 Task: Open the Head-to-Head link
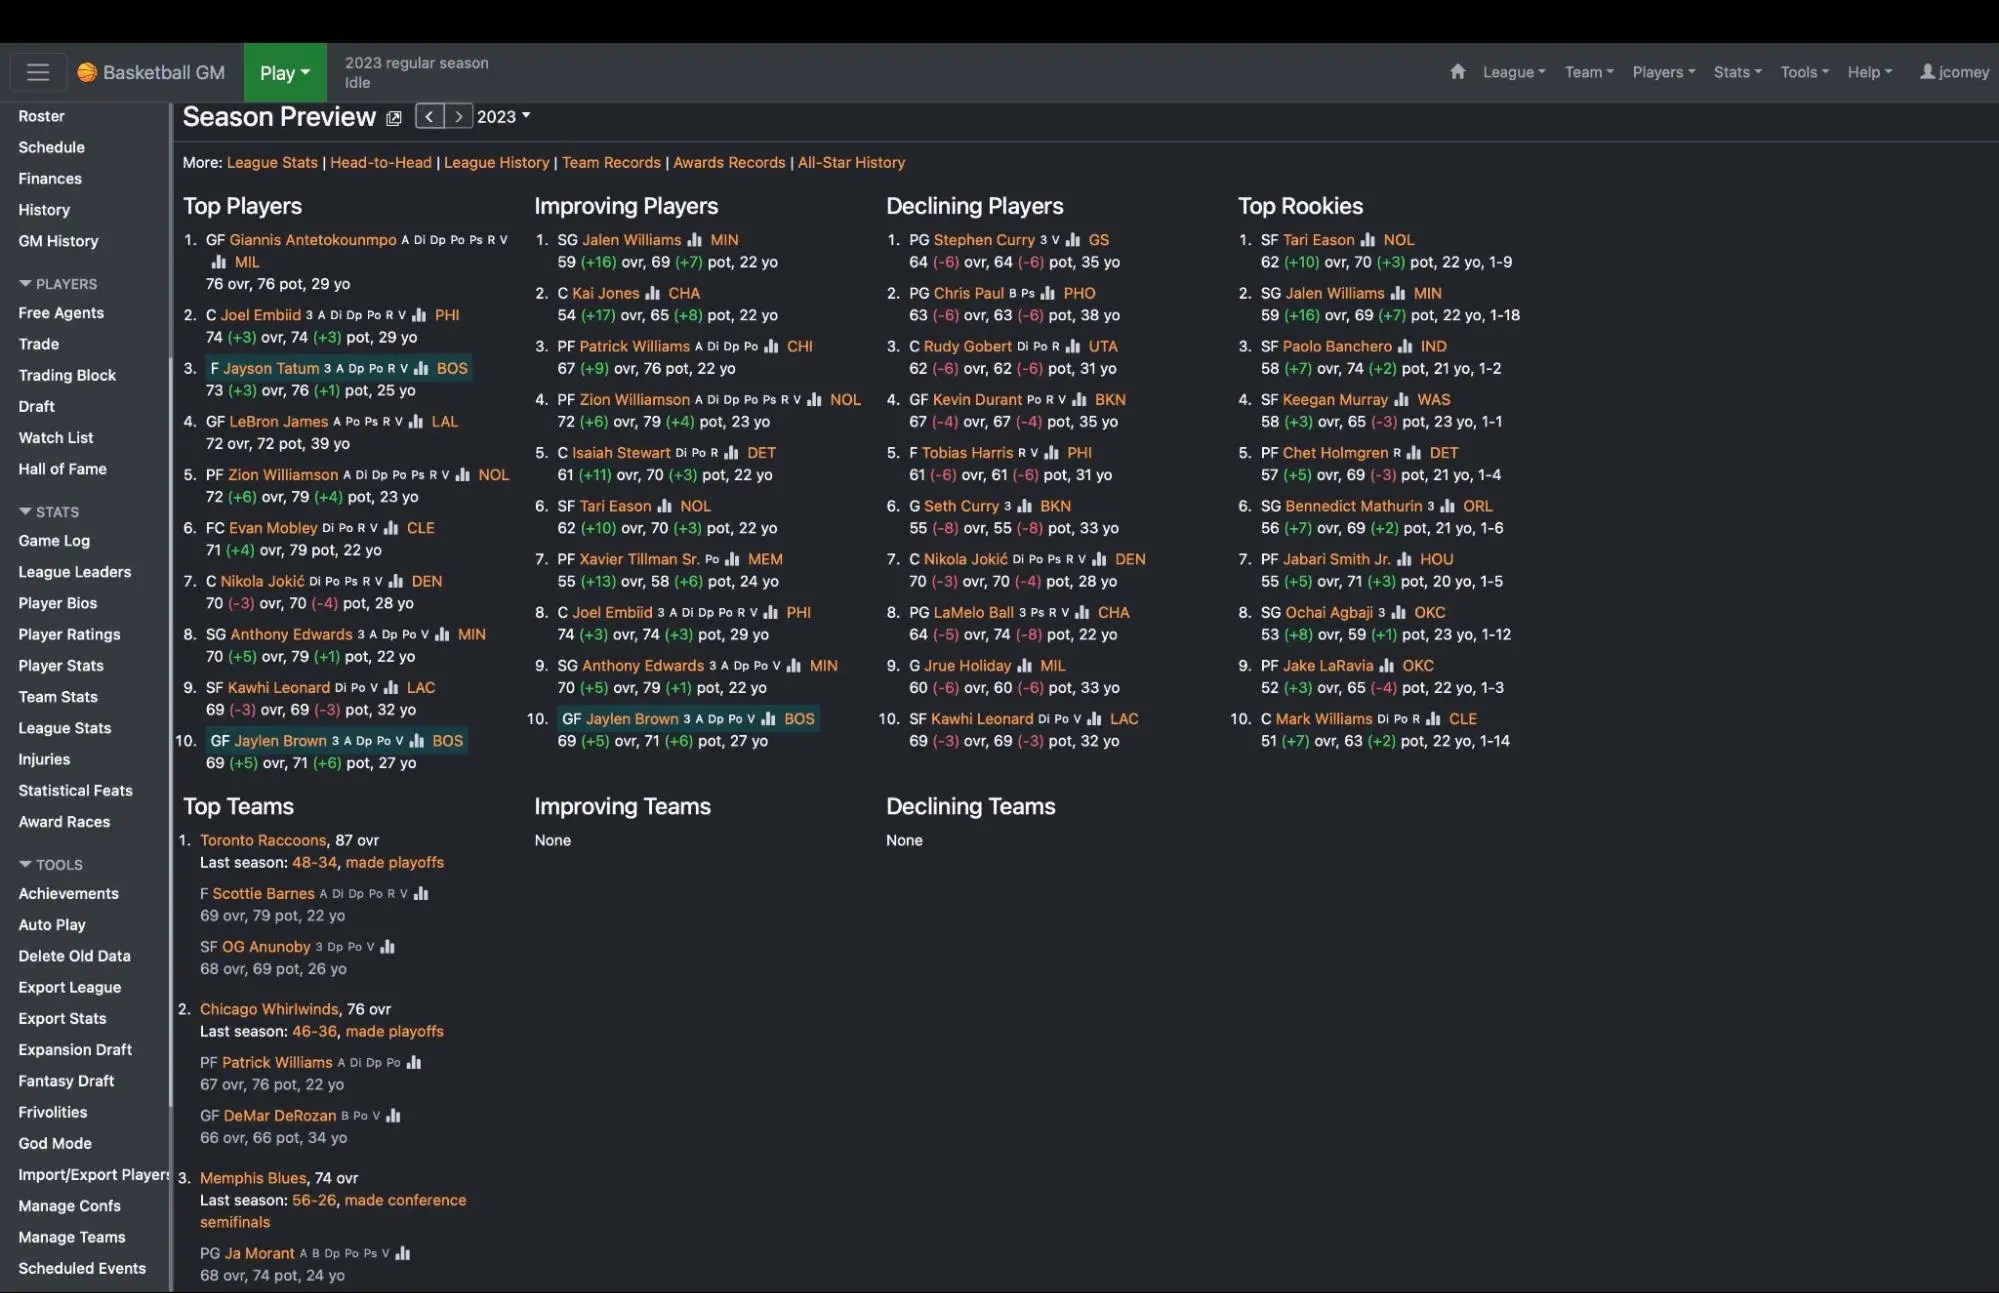(380, 163)
